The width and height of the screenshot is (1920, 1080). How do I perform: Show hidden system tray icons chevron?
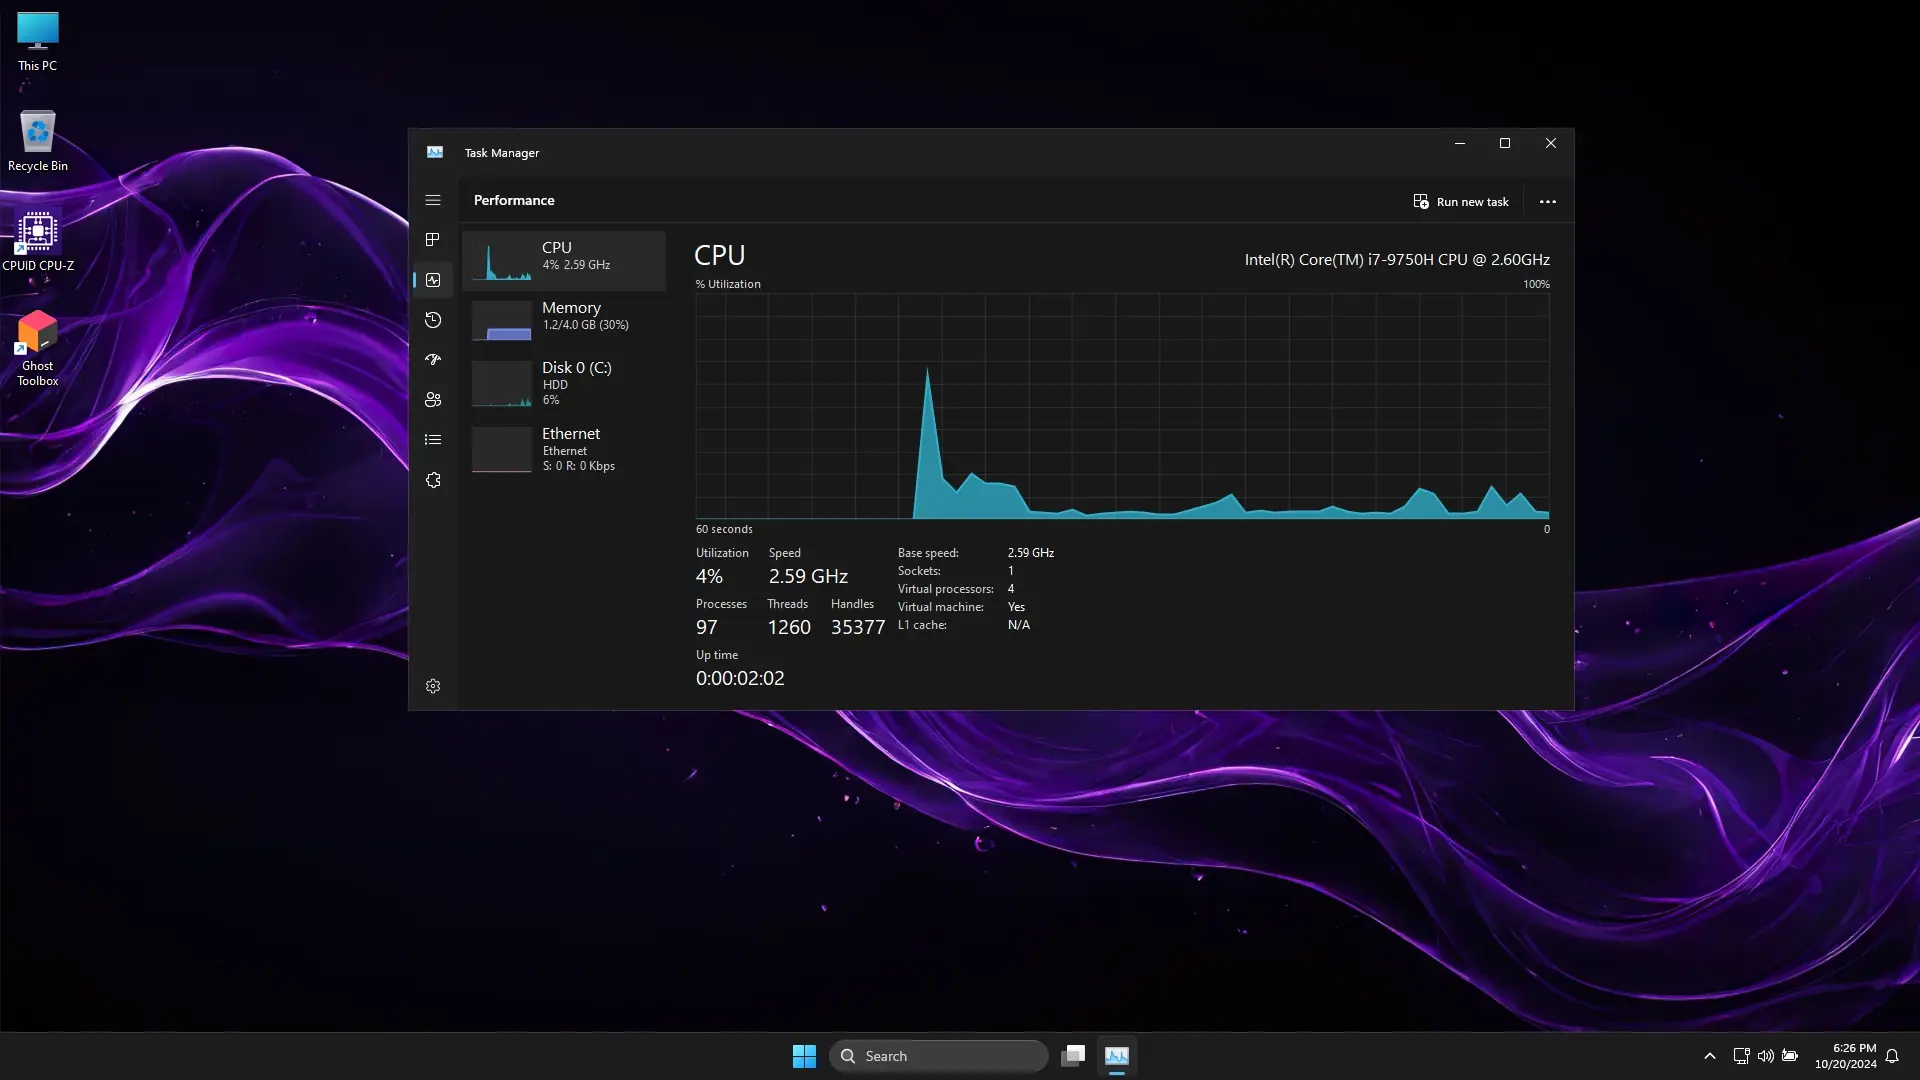coord(1709,1056)
